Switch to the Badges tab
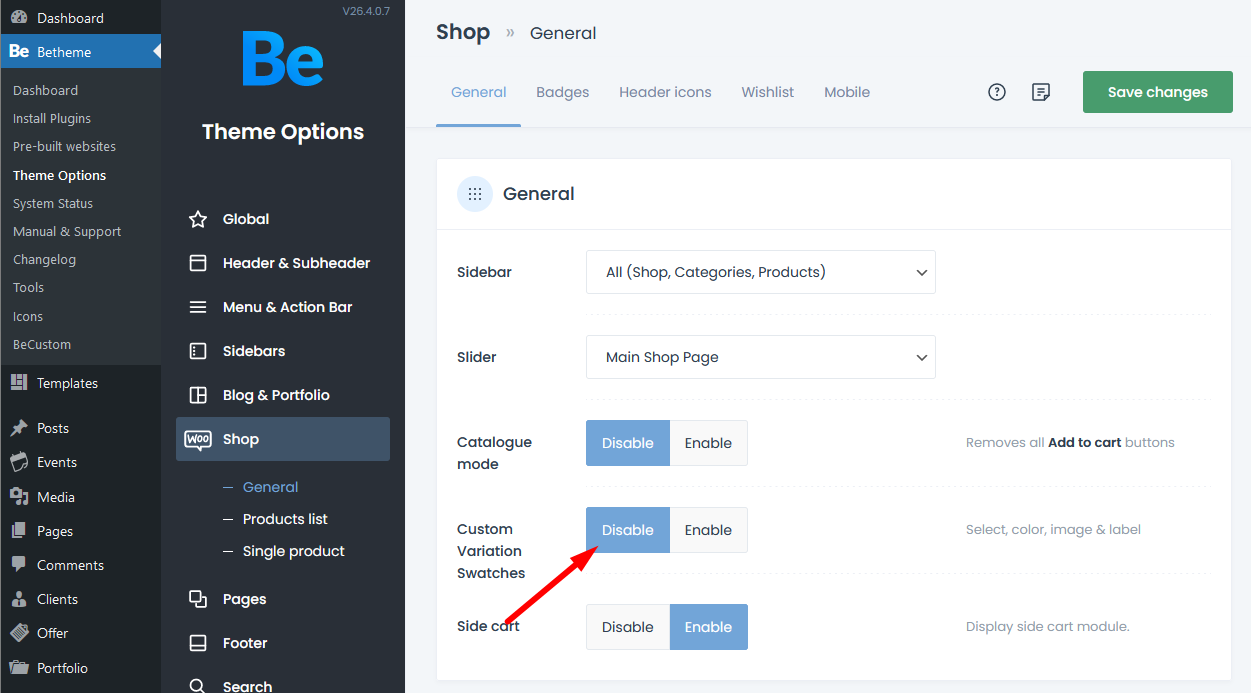The width and height of the screenshot is (1251, 693). [x=562, y=92]
